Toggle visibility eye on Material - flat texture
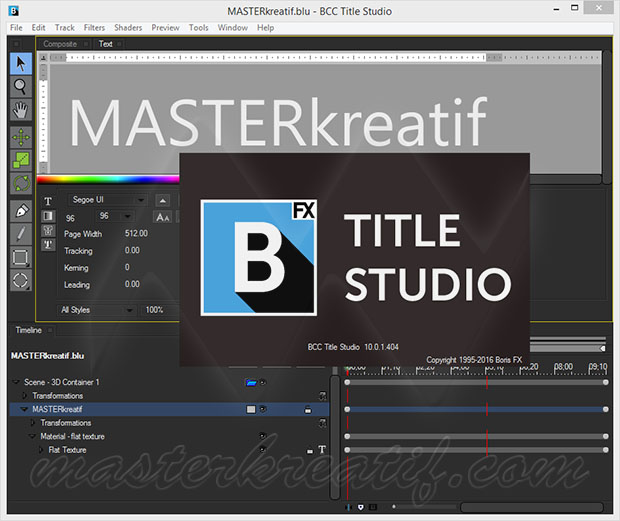 point(263,436)
